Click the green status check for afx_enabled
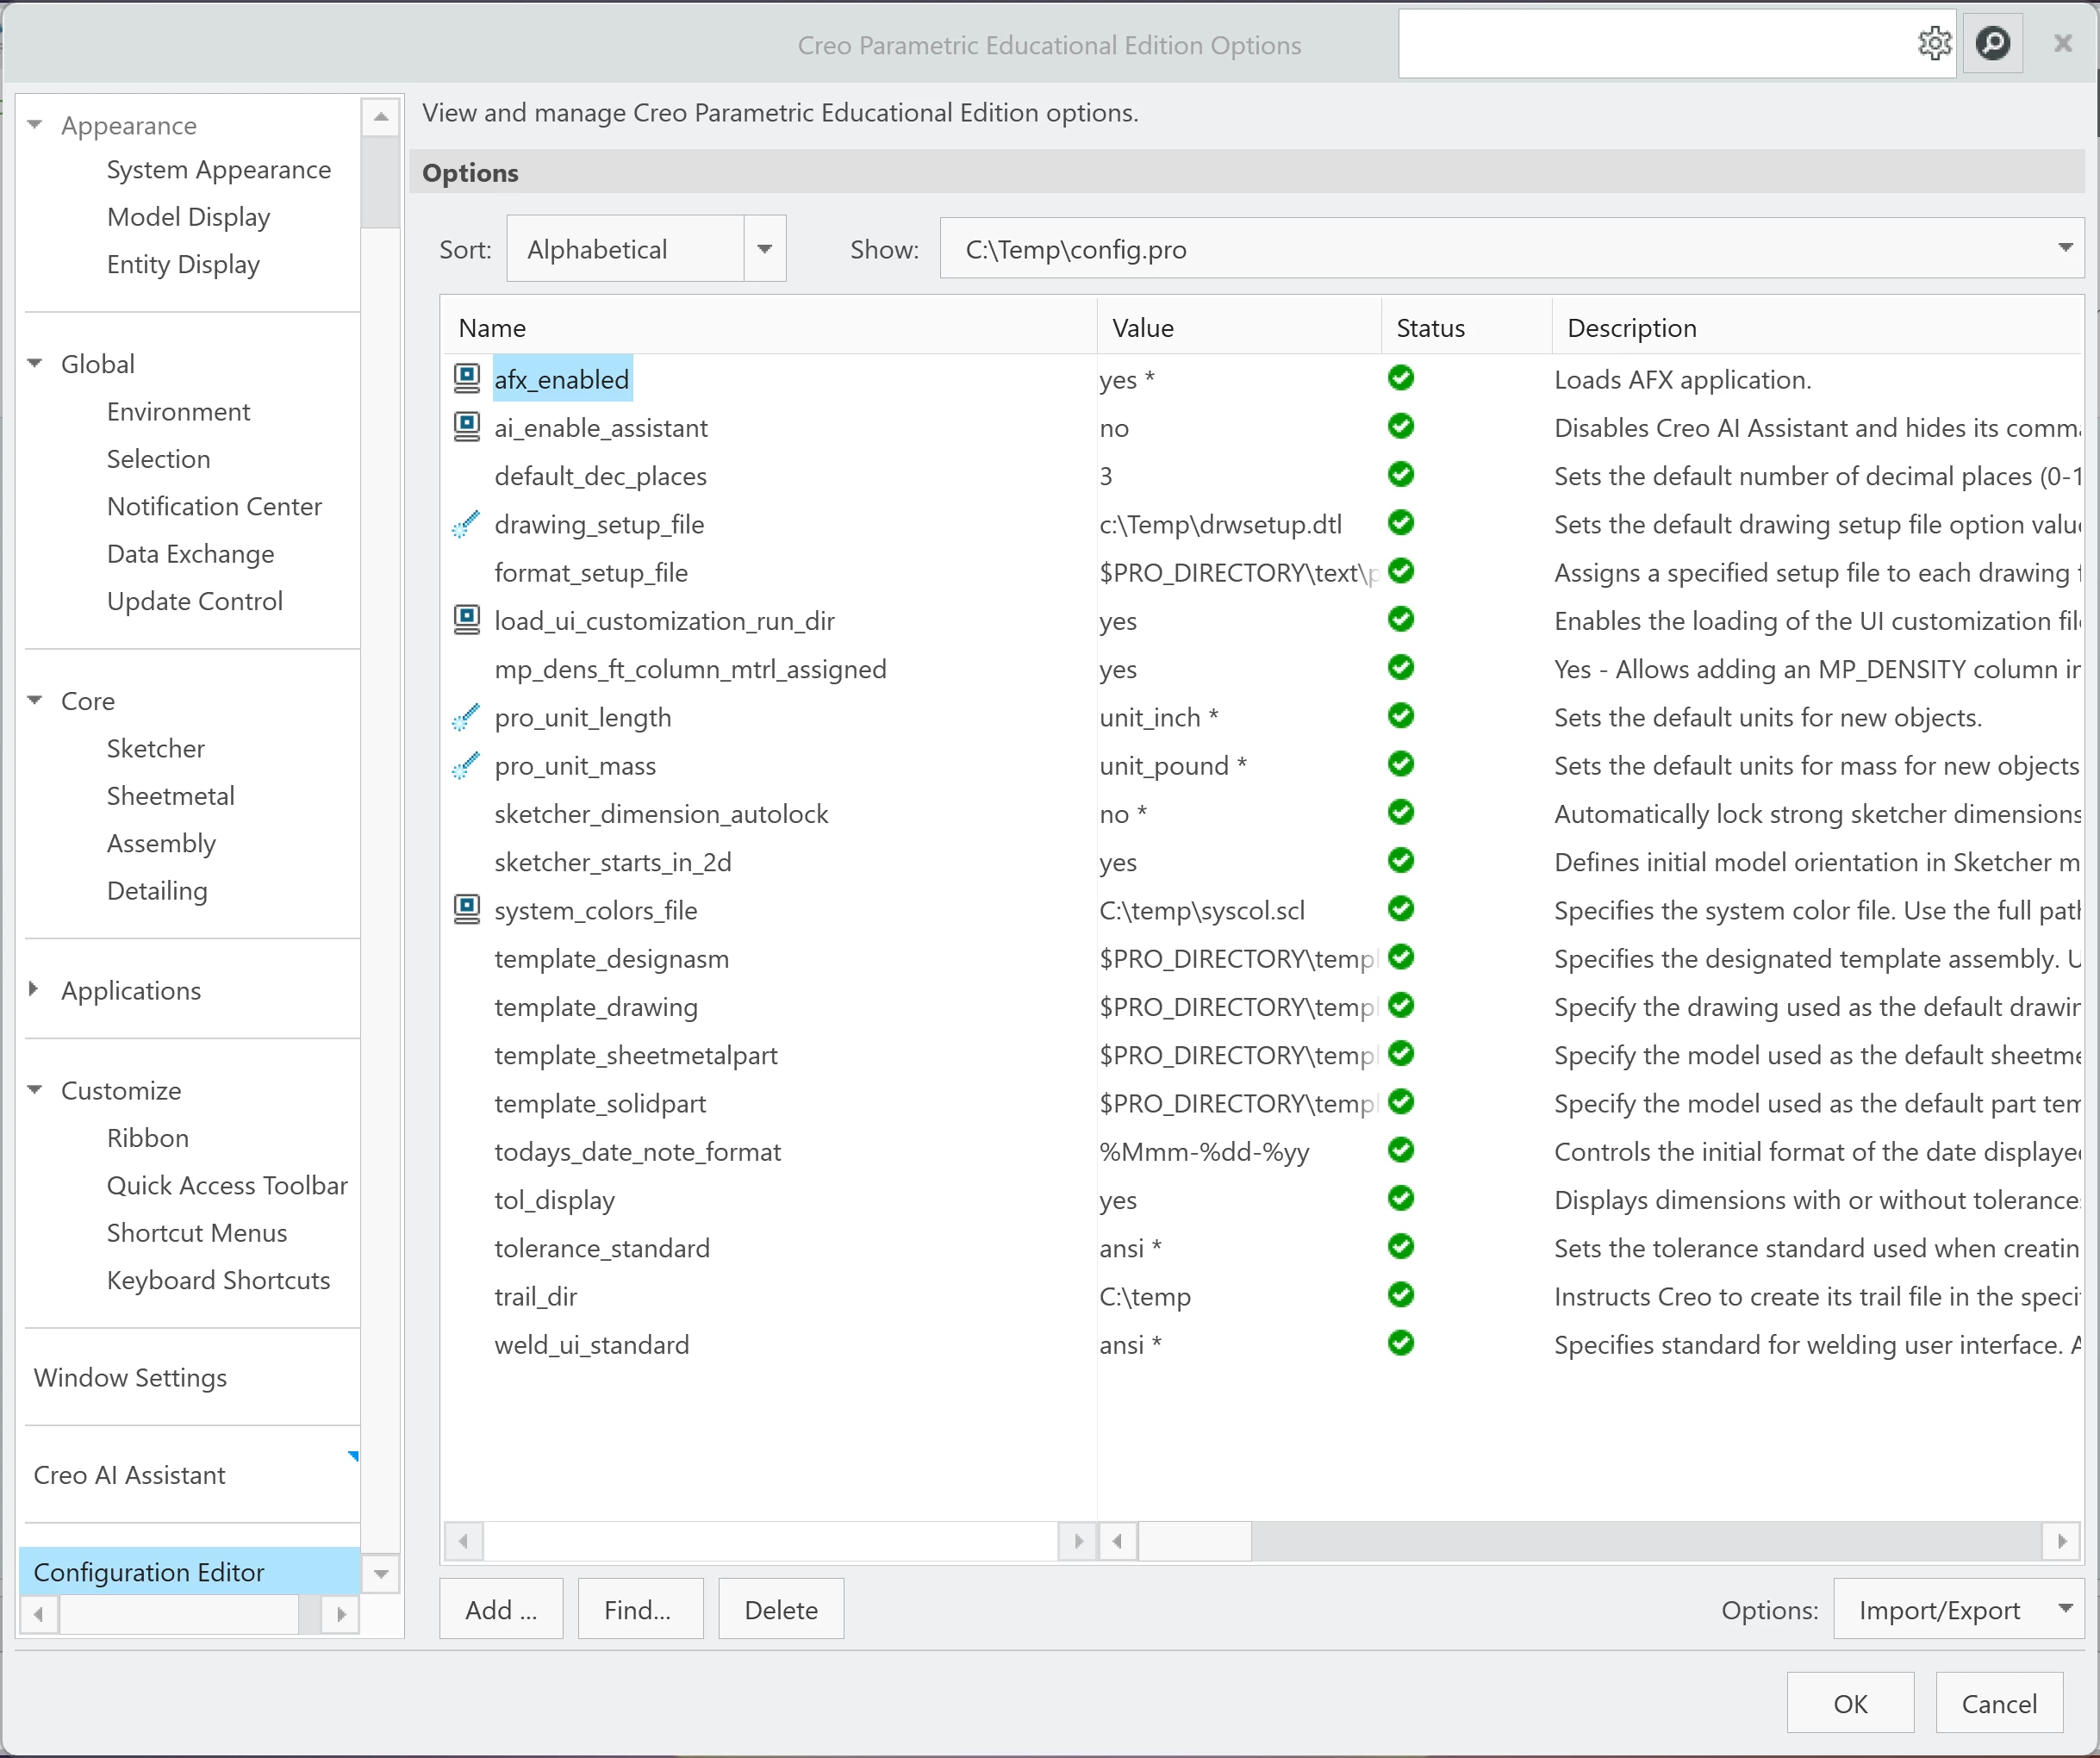Viewport: 2100px width, 1758px height. (x=1401, y=378)
